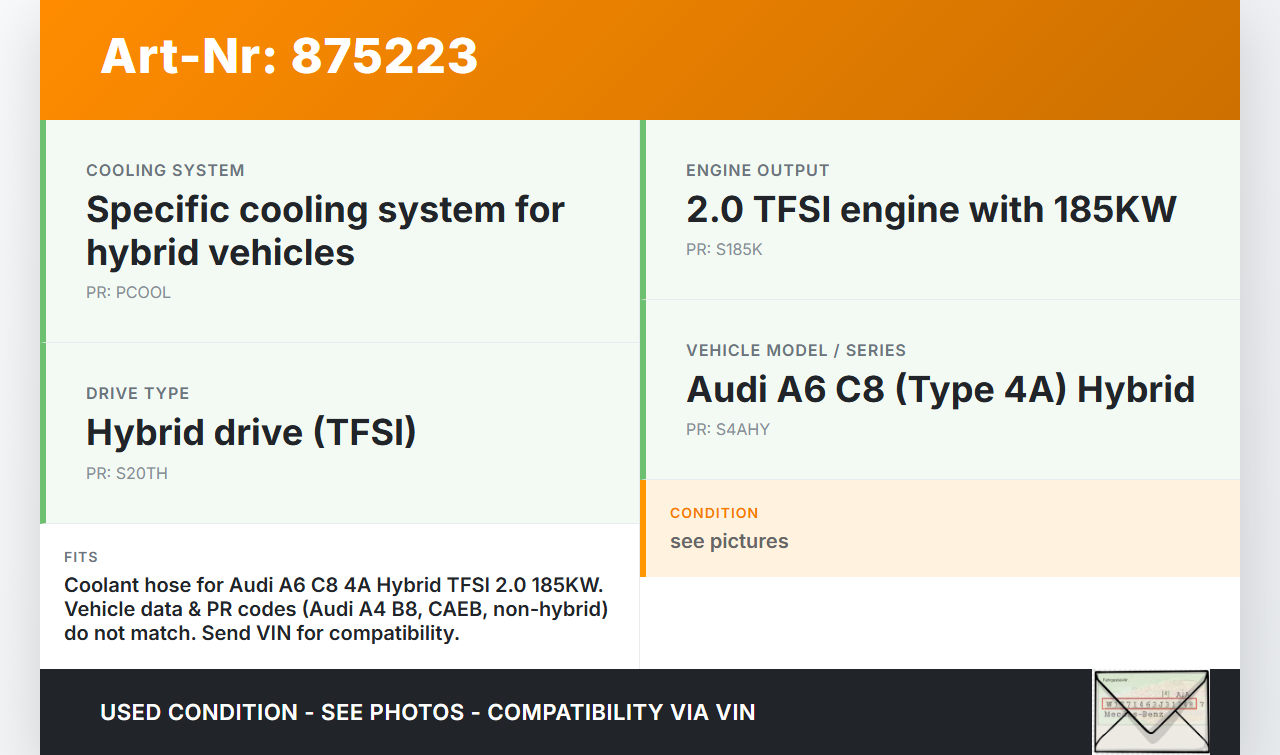The width and height of the screenshot is (1280, 755).
Task: Click the orange Condition label
Action: click(x=714, y=513)
